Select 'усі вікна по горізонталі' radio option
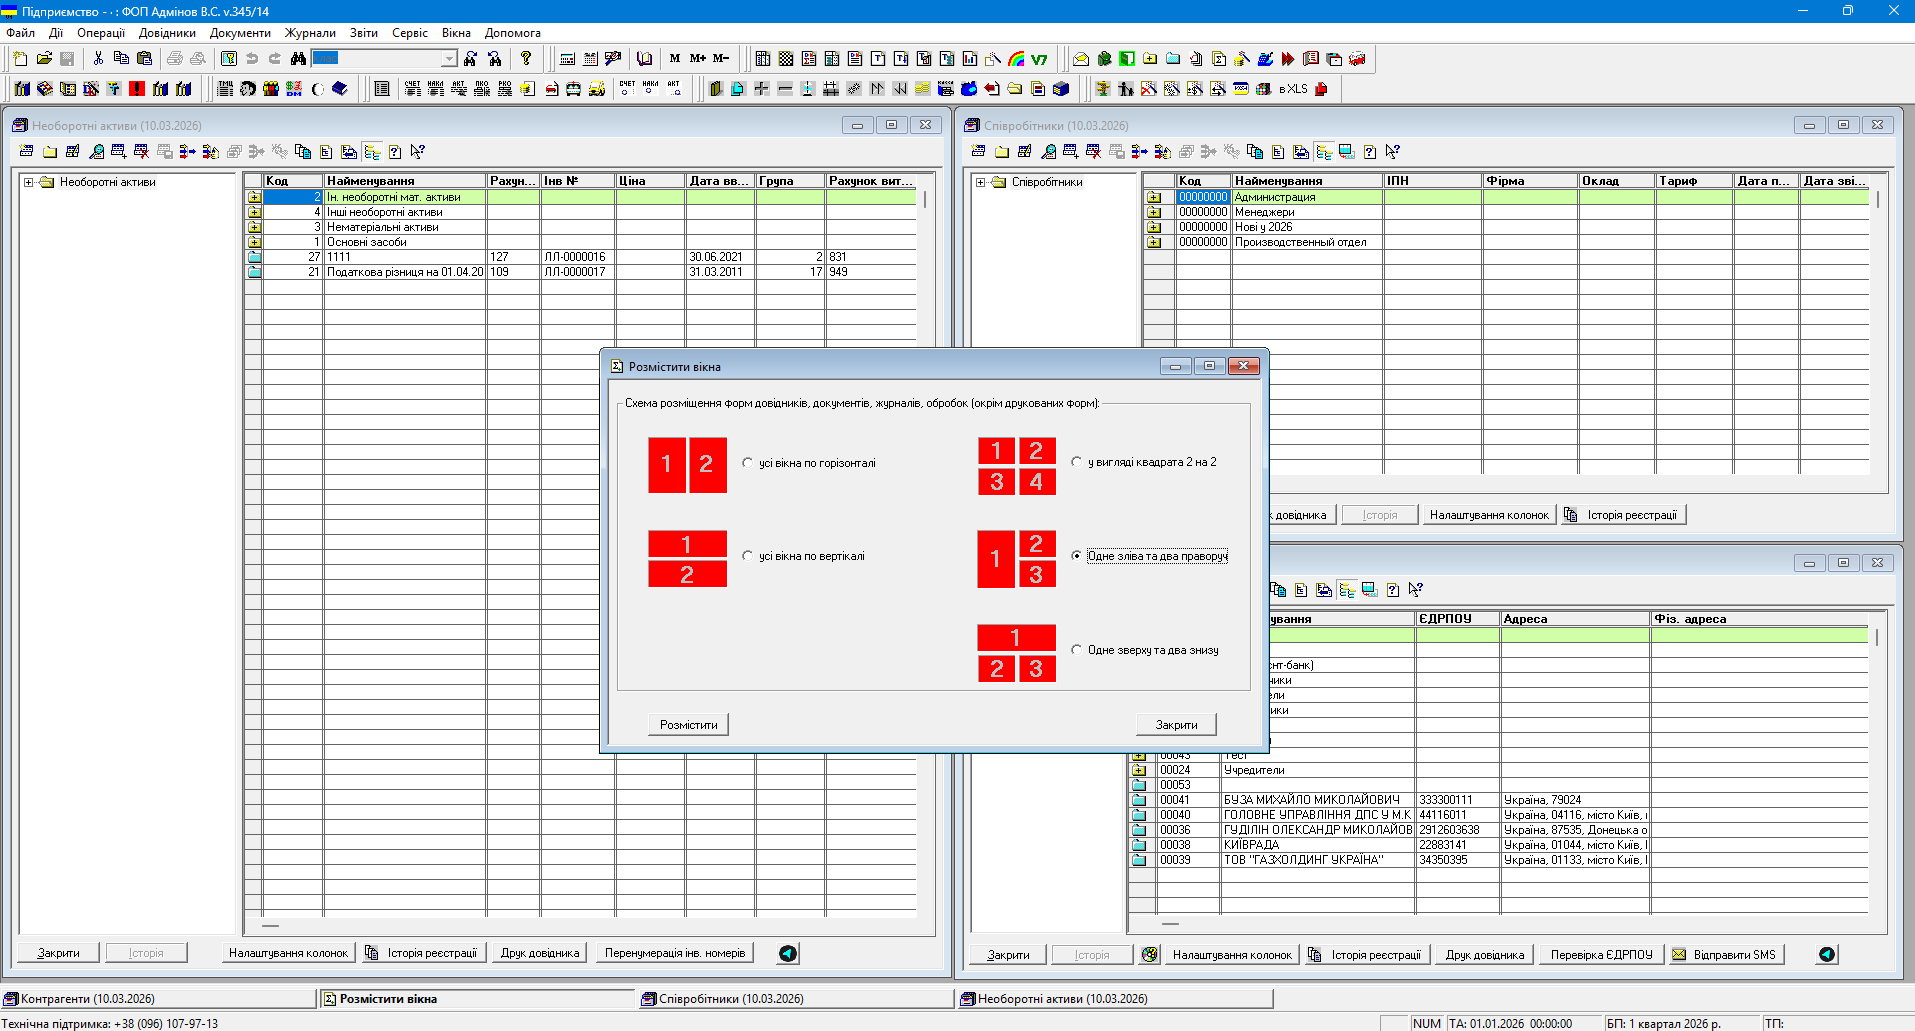This screenshot has height=1031, width=1915. [748, 463]
